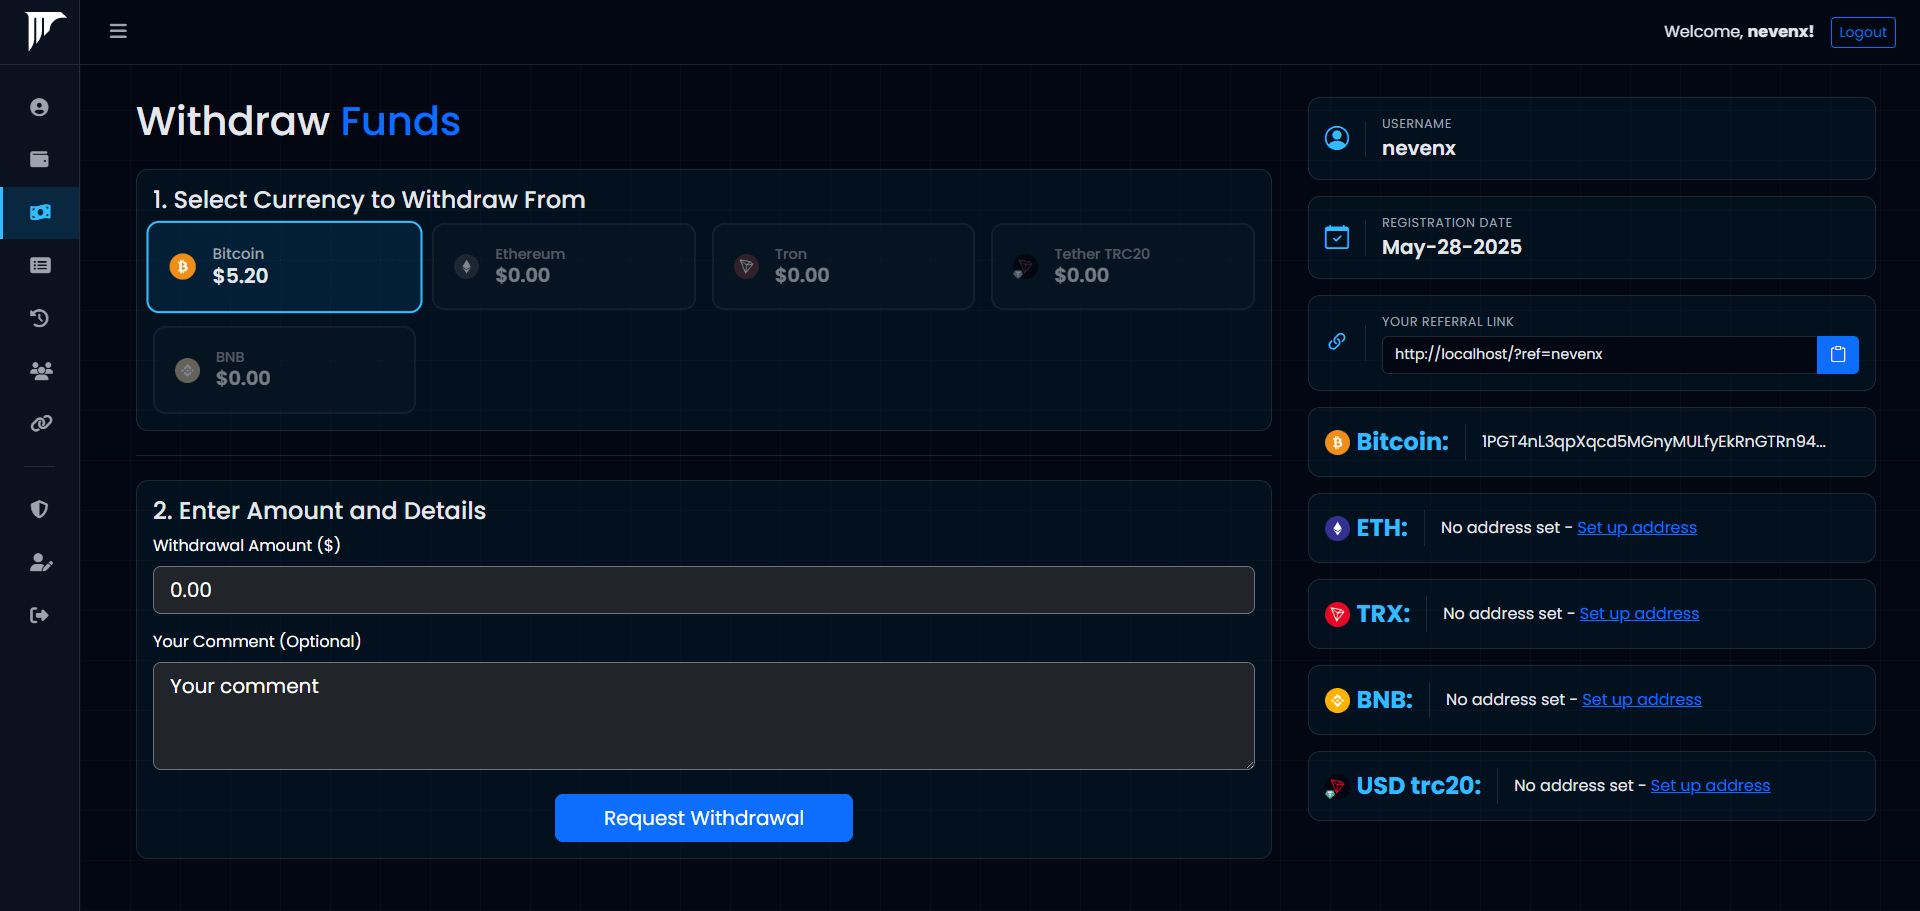Open the account profile sidebar icon

pyautogui.click(x=39, y=107)
